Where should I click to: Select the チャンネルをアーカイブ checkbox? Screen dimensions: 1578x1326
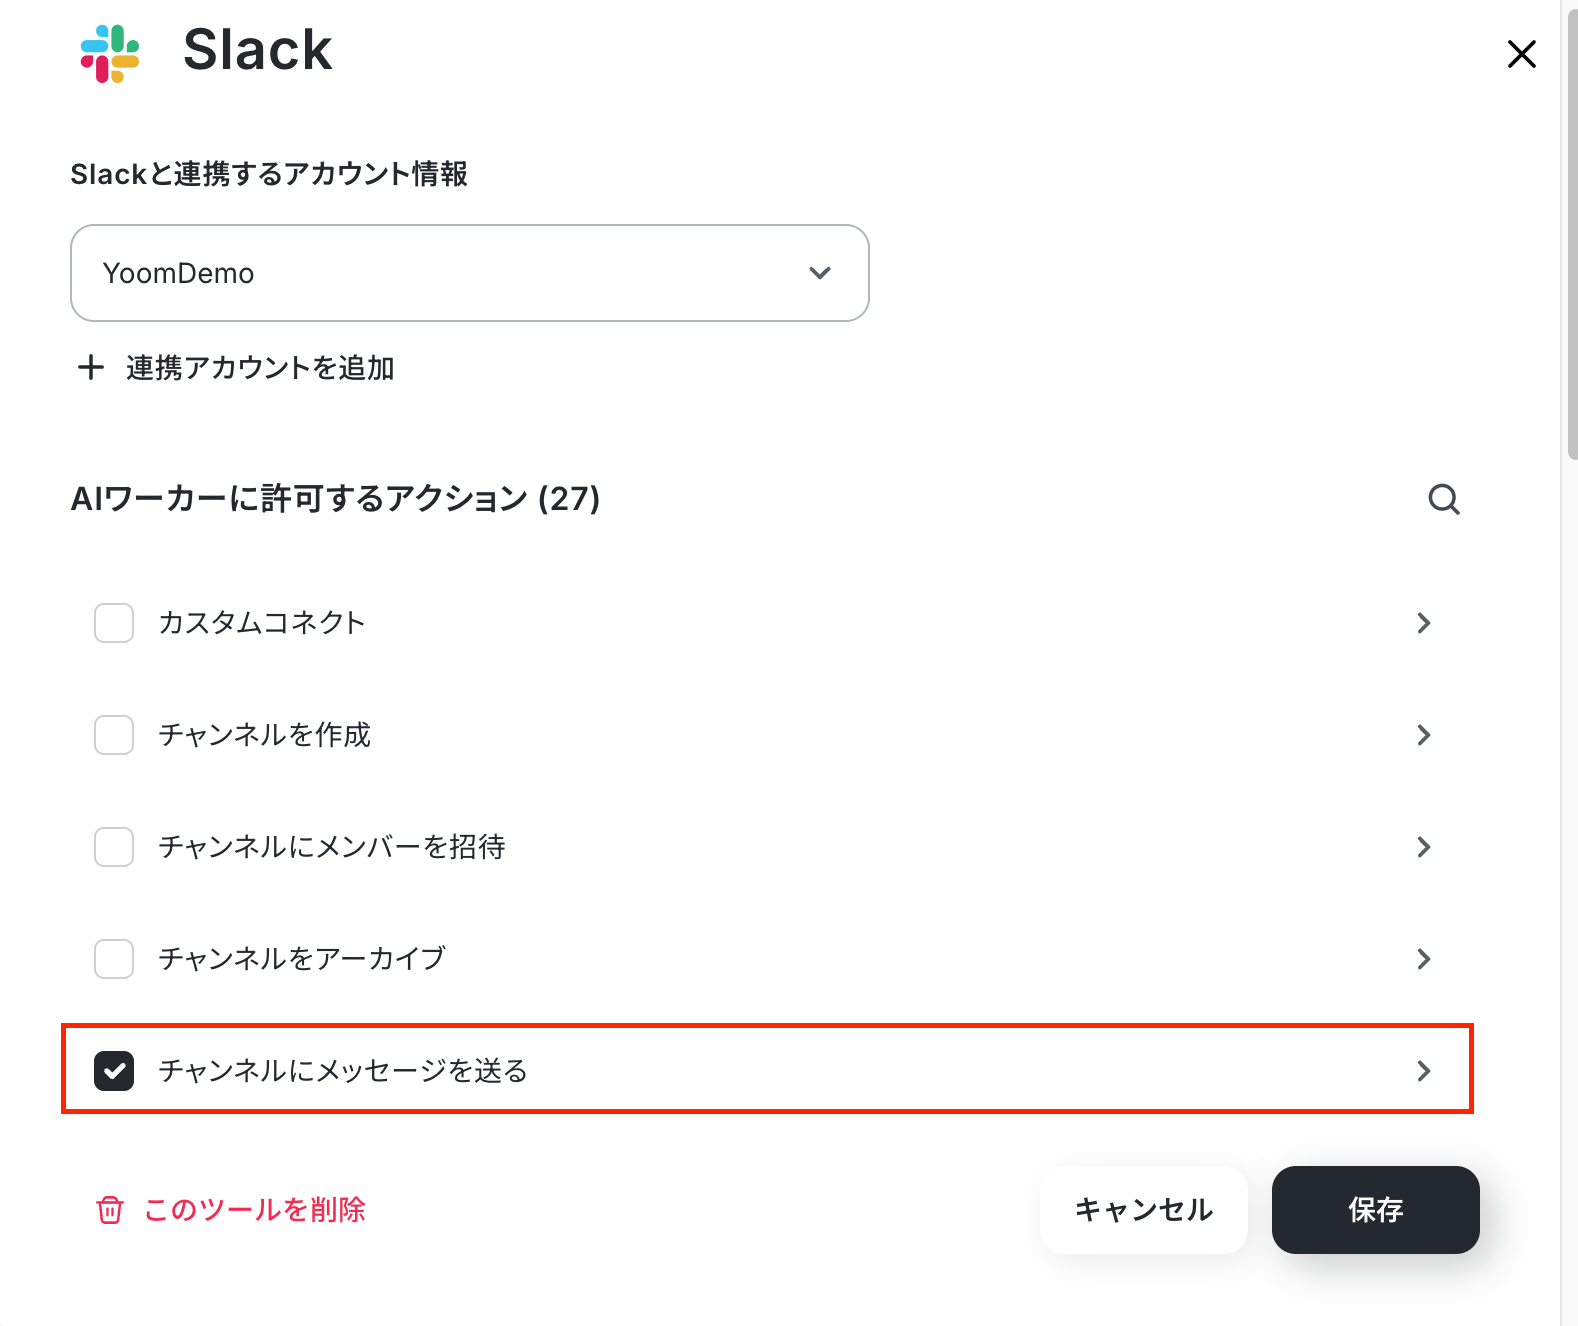coord(114,959)
